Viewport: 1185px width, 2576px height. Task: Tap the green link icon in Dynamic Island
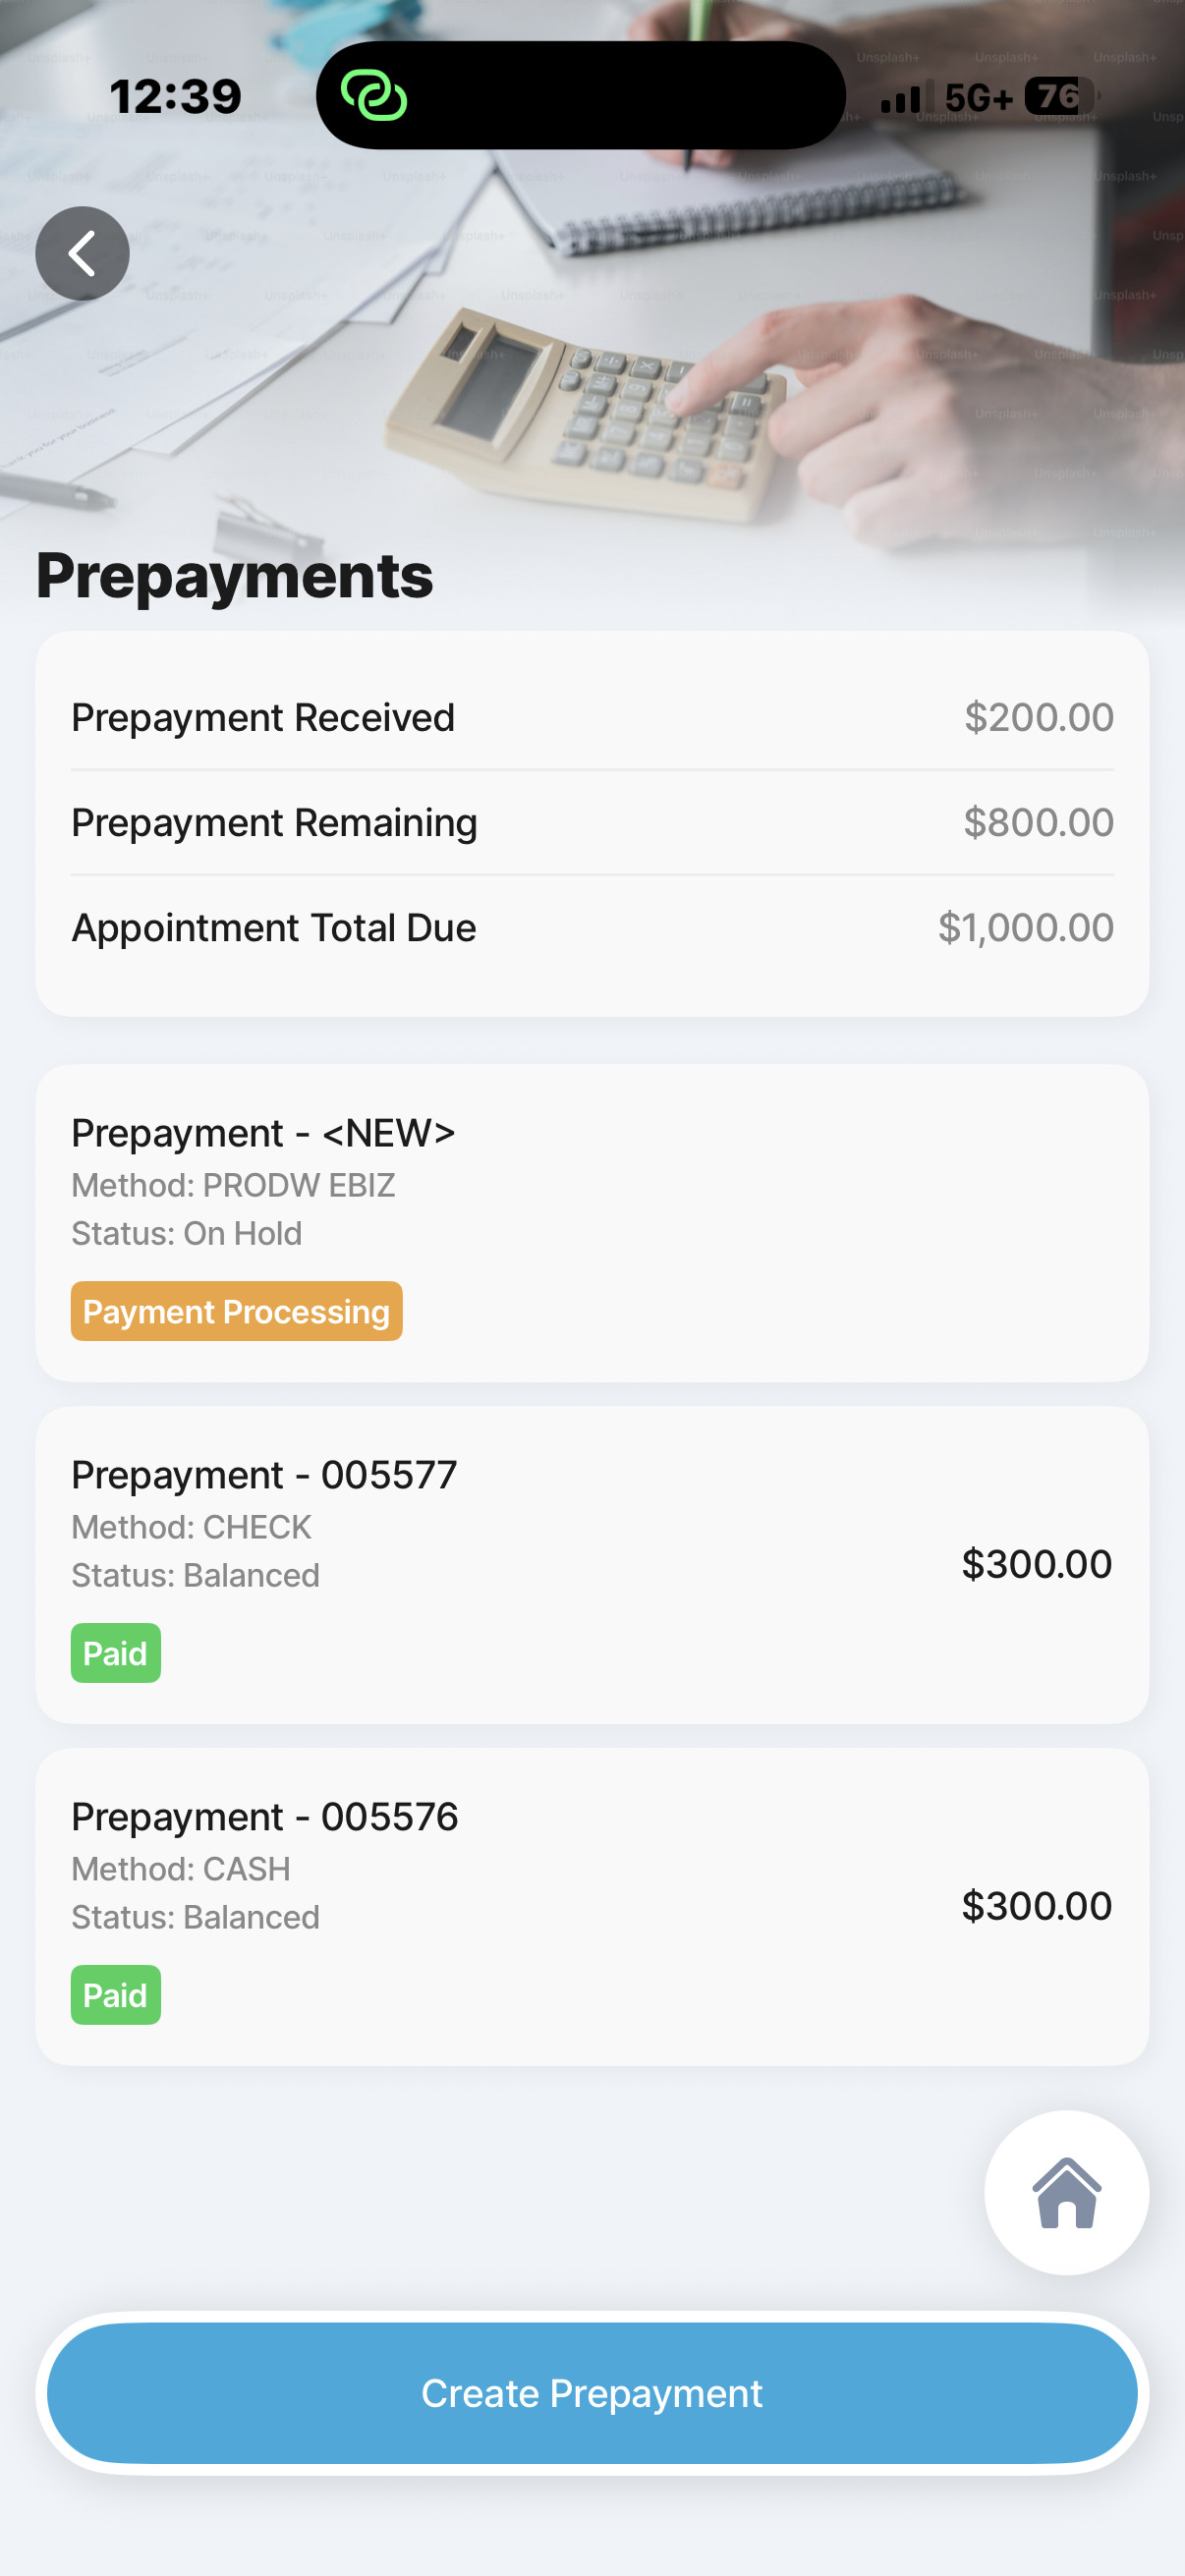tap(374, 96)
